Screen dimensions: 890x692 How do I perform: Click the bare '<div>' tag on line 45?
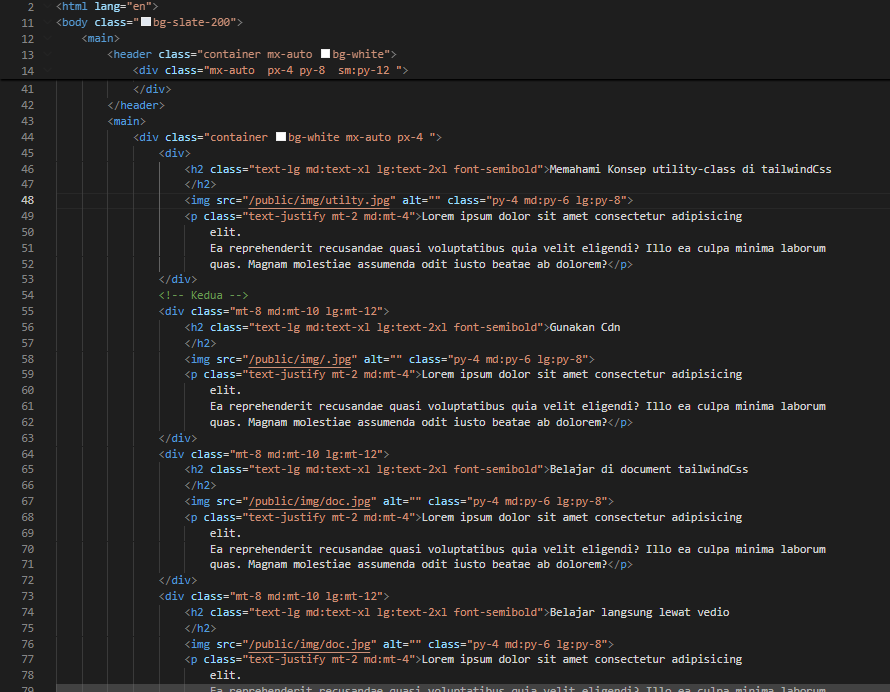click(175, 153)
